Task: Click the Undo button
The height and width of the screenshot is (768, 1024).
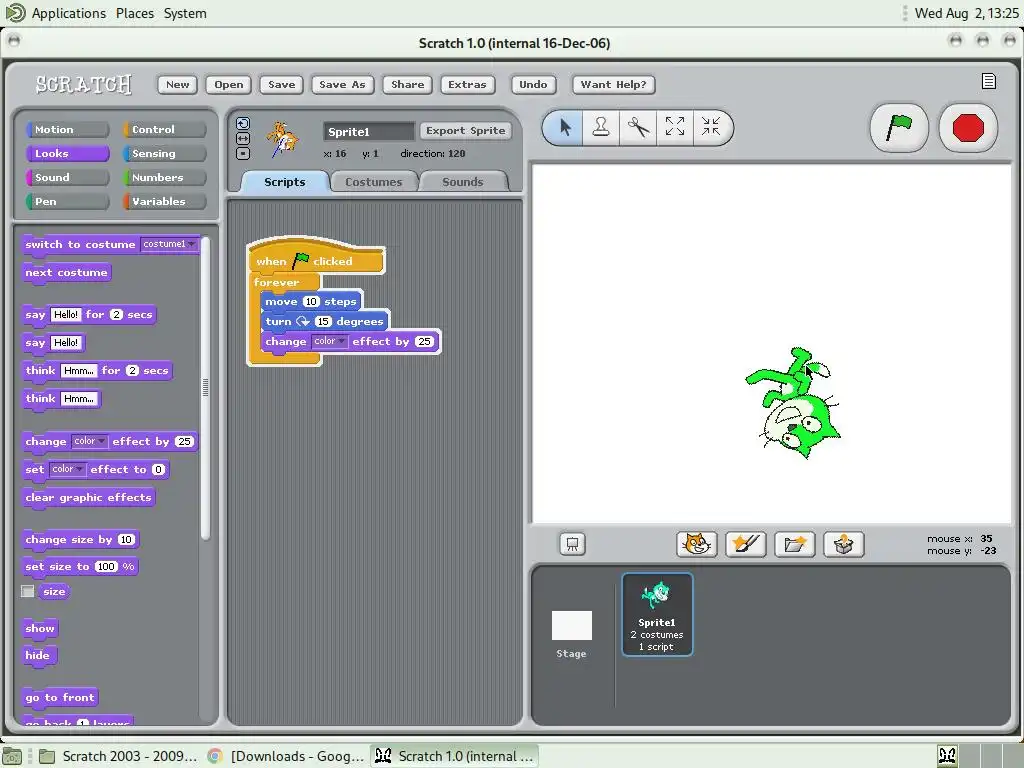Action: click(533, 84)
